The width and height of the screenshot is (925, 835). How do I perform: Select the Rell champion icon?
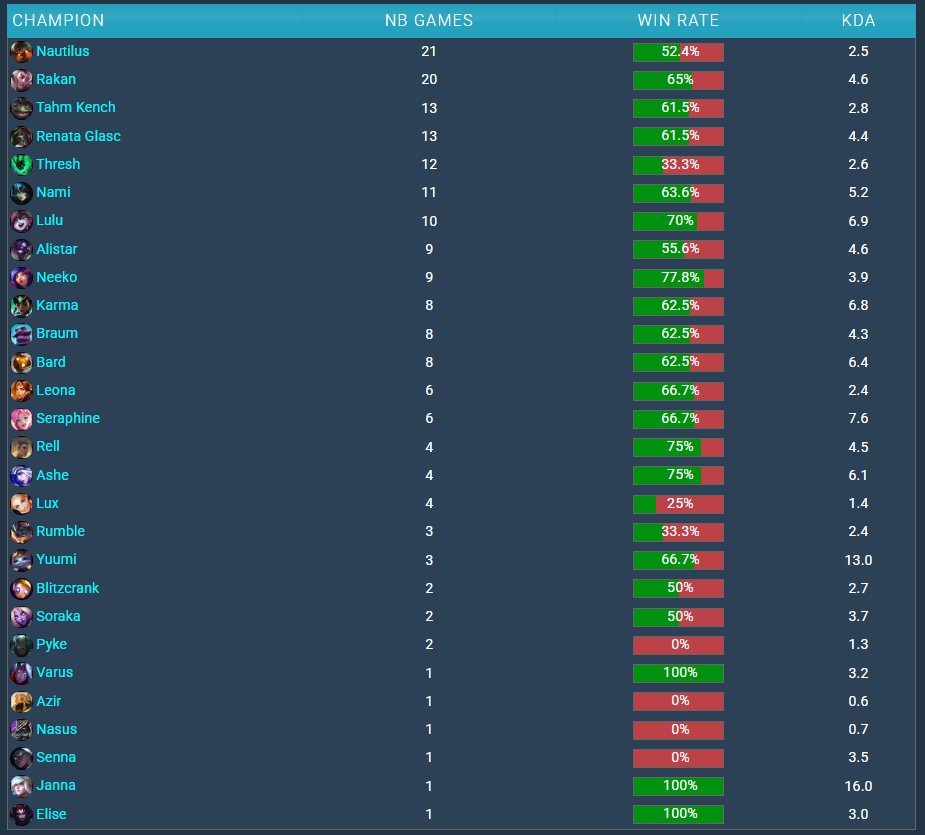tap(21, 447)
